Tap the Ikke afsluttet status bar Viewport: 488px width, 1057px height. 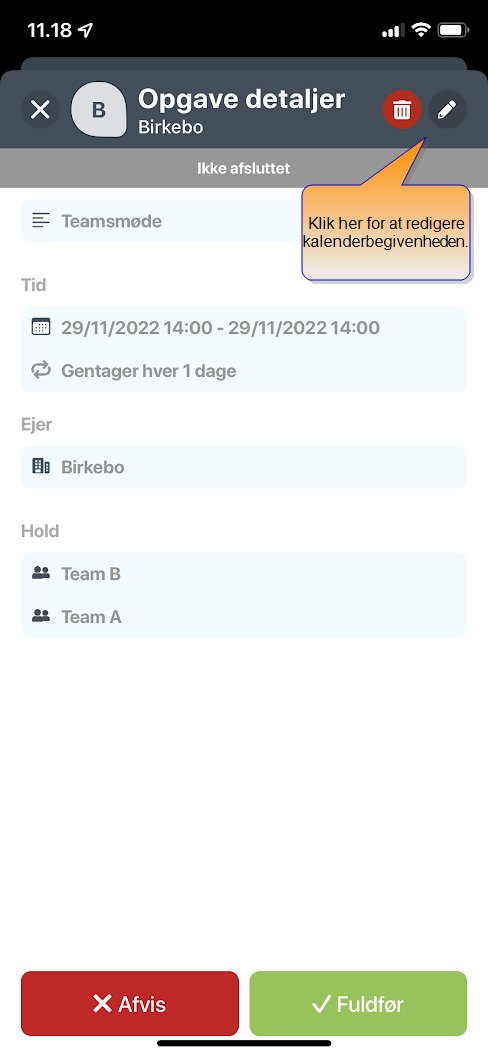pyautogui.click(x=244, y=168)
